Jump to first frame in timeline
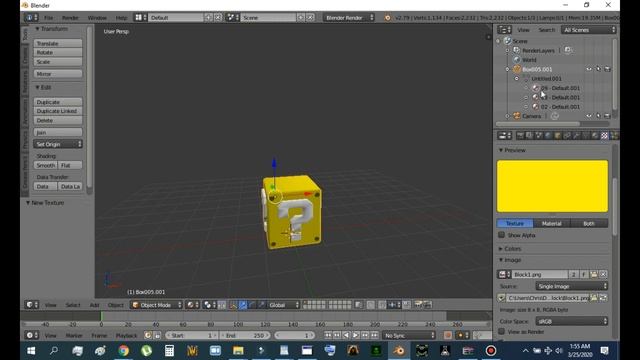The height and width of the screenshot is (360, 640). pos(328,335)
